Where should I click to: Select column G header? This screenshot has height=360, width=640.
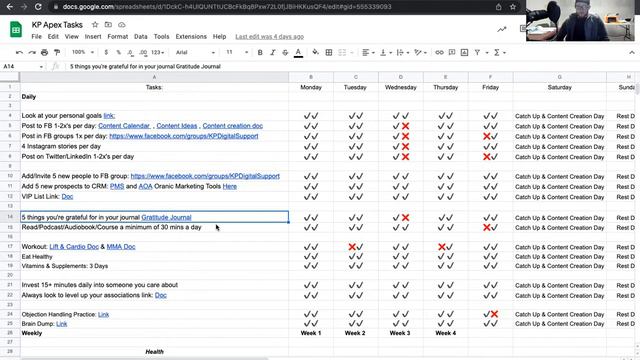pos(560,77)
